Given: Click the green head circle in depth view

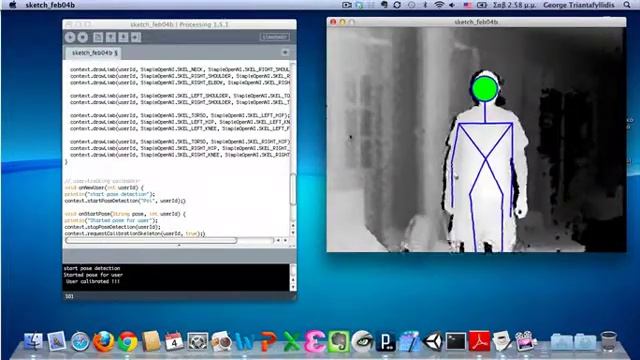Looking at the screenshot, I should 485,89.
